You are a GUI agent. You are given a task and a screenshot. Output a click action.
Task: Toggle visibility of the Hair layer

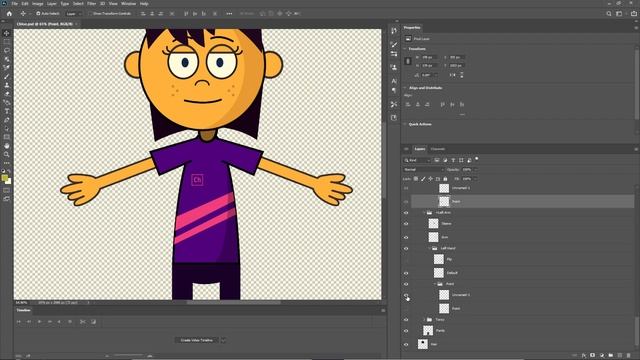point(406,344)
